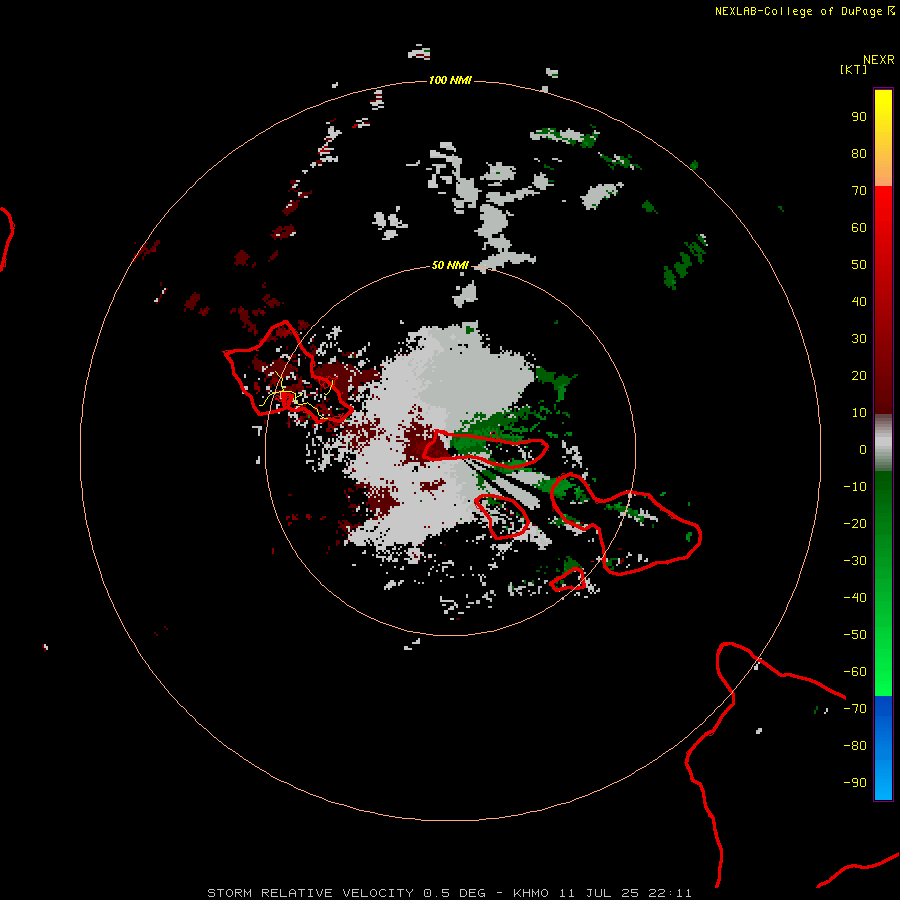Click the -10 value on the velocity scale
900x900 pixels.
click(x=855, y=487)
